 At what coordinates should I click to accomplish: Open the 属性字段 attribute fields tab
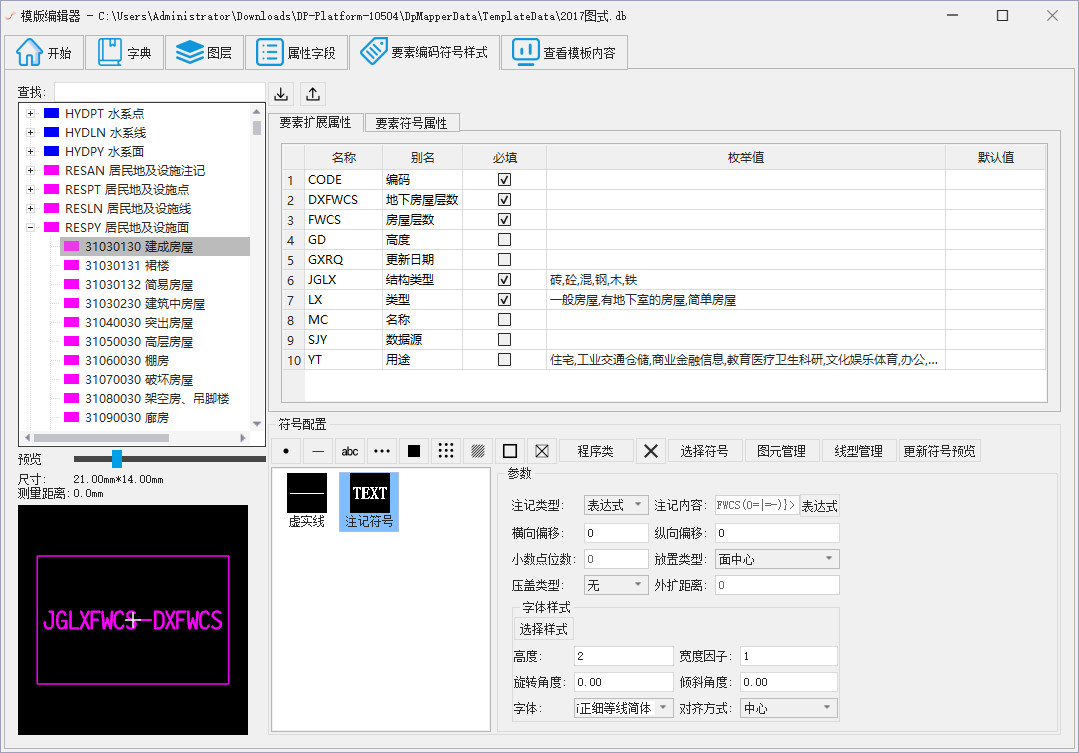pos(297,52)
